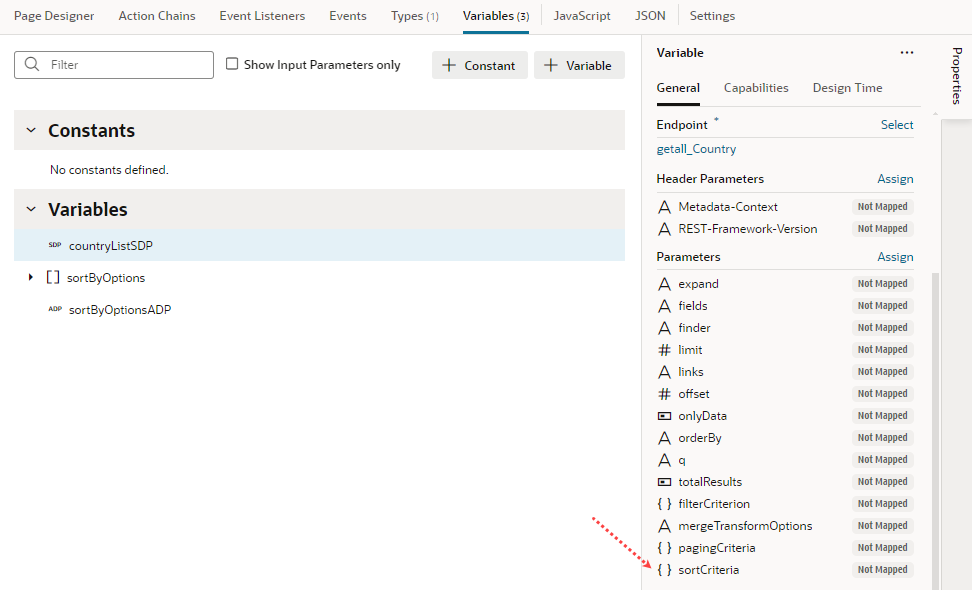Switch to Capabilities tab
The image size is (972, 590).
[756, 88]
